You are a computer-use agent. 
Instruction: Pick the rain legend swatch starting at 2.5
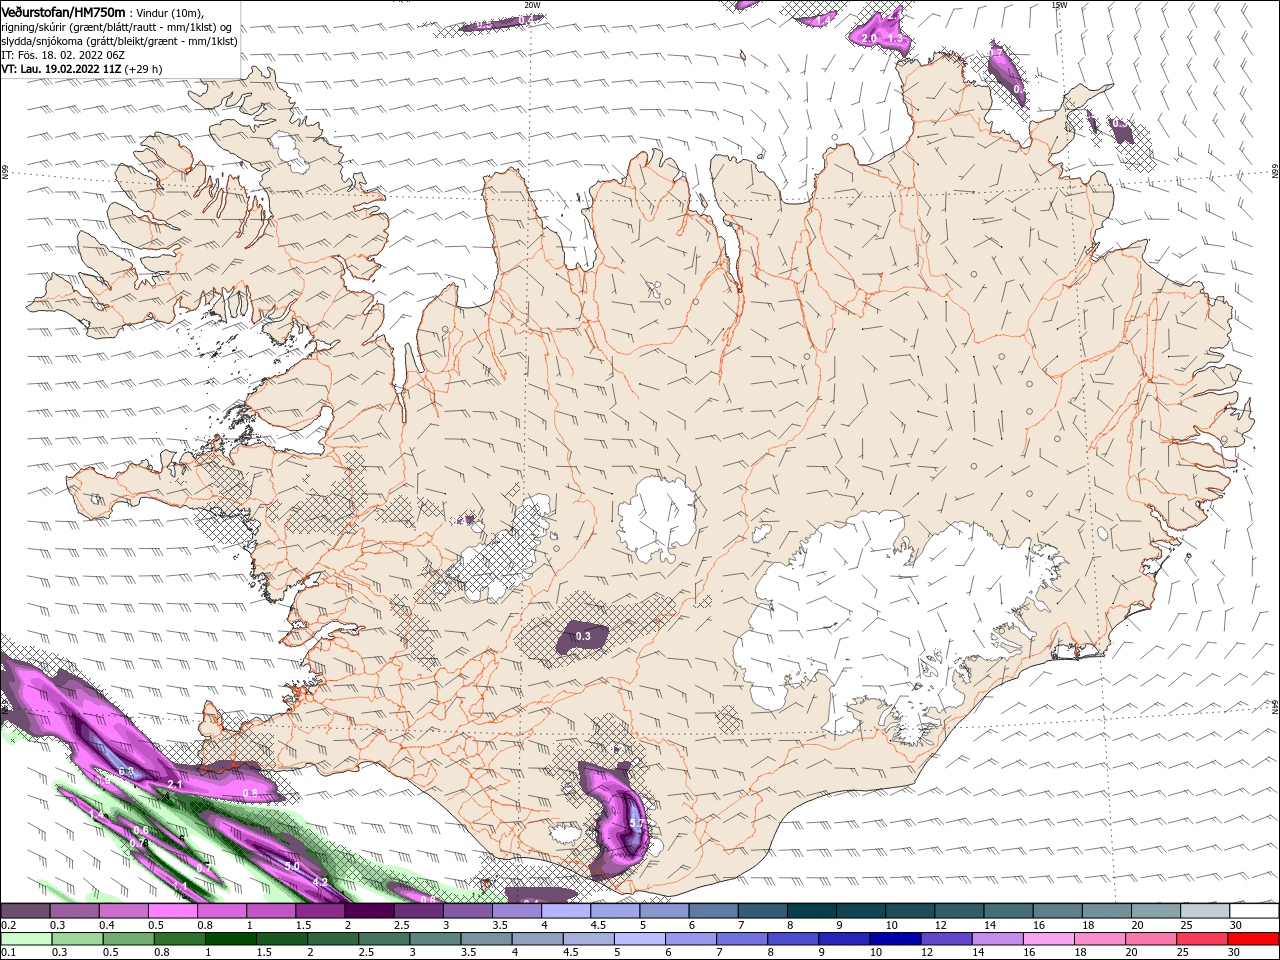coord(383,939)
